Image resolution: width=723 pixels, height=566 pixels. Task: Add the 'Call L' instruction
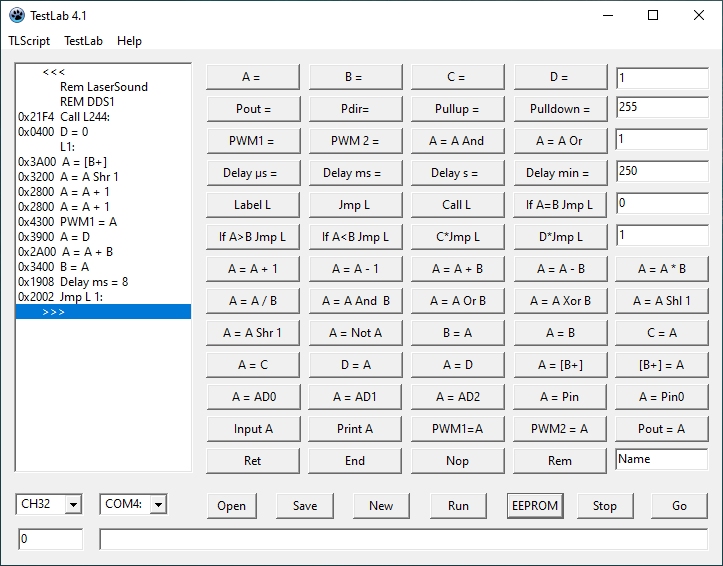[x=456, y=205]
